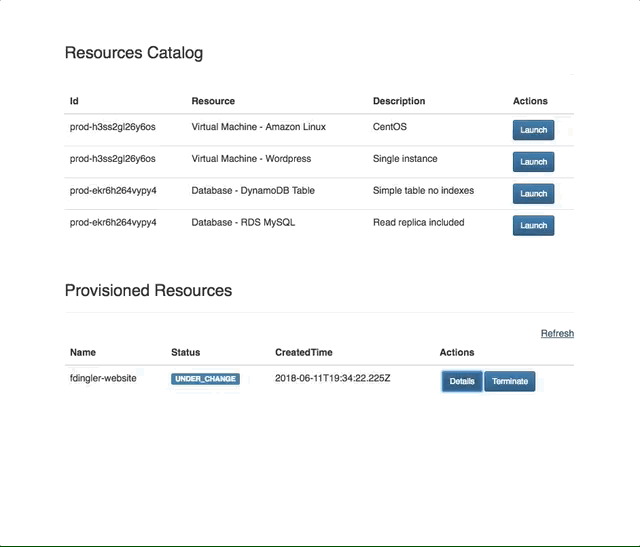Image resolution: width=640 pixels, height=547 pixels.
Task: Click the Resources Catalog heading
Action: pyautogui.click(x=134, y=53)
